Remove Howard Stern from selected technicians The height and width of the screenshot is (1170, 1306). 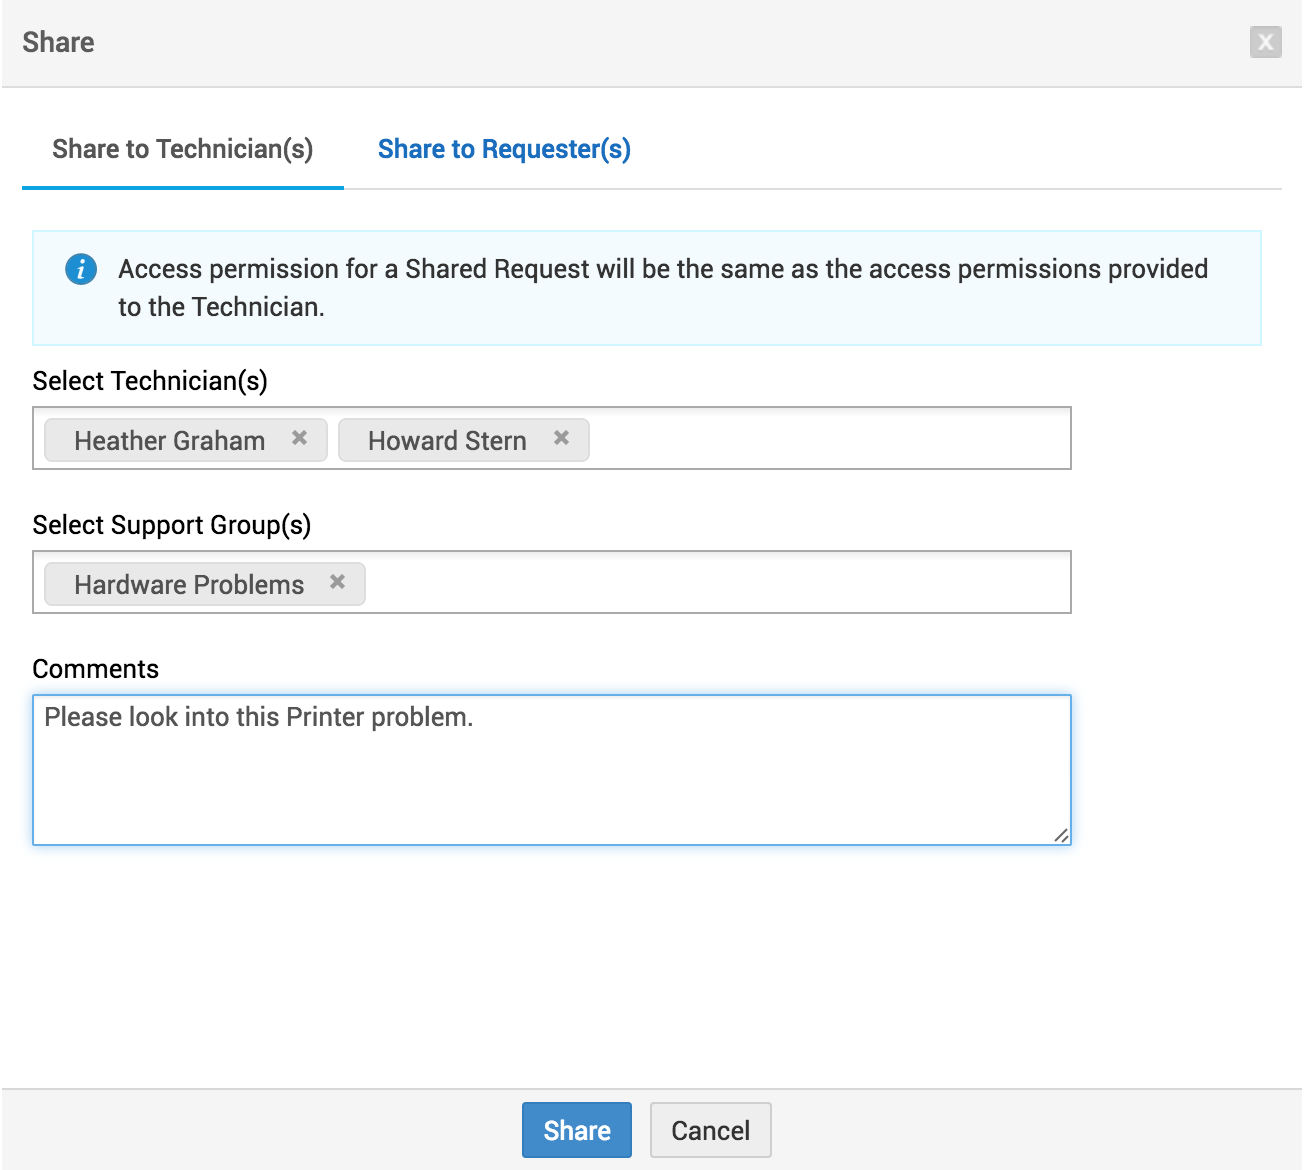(x=562, y=438)
